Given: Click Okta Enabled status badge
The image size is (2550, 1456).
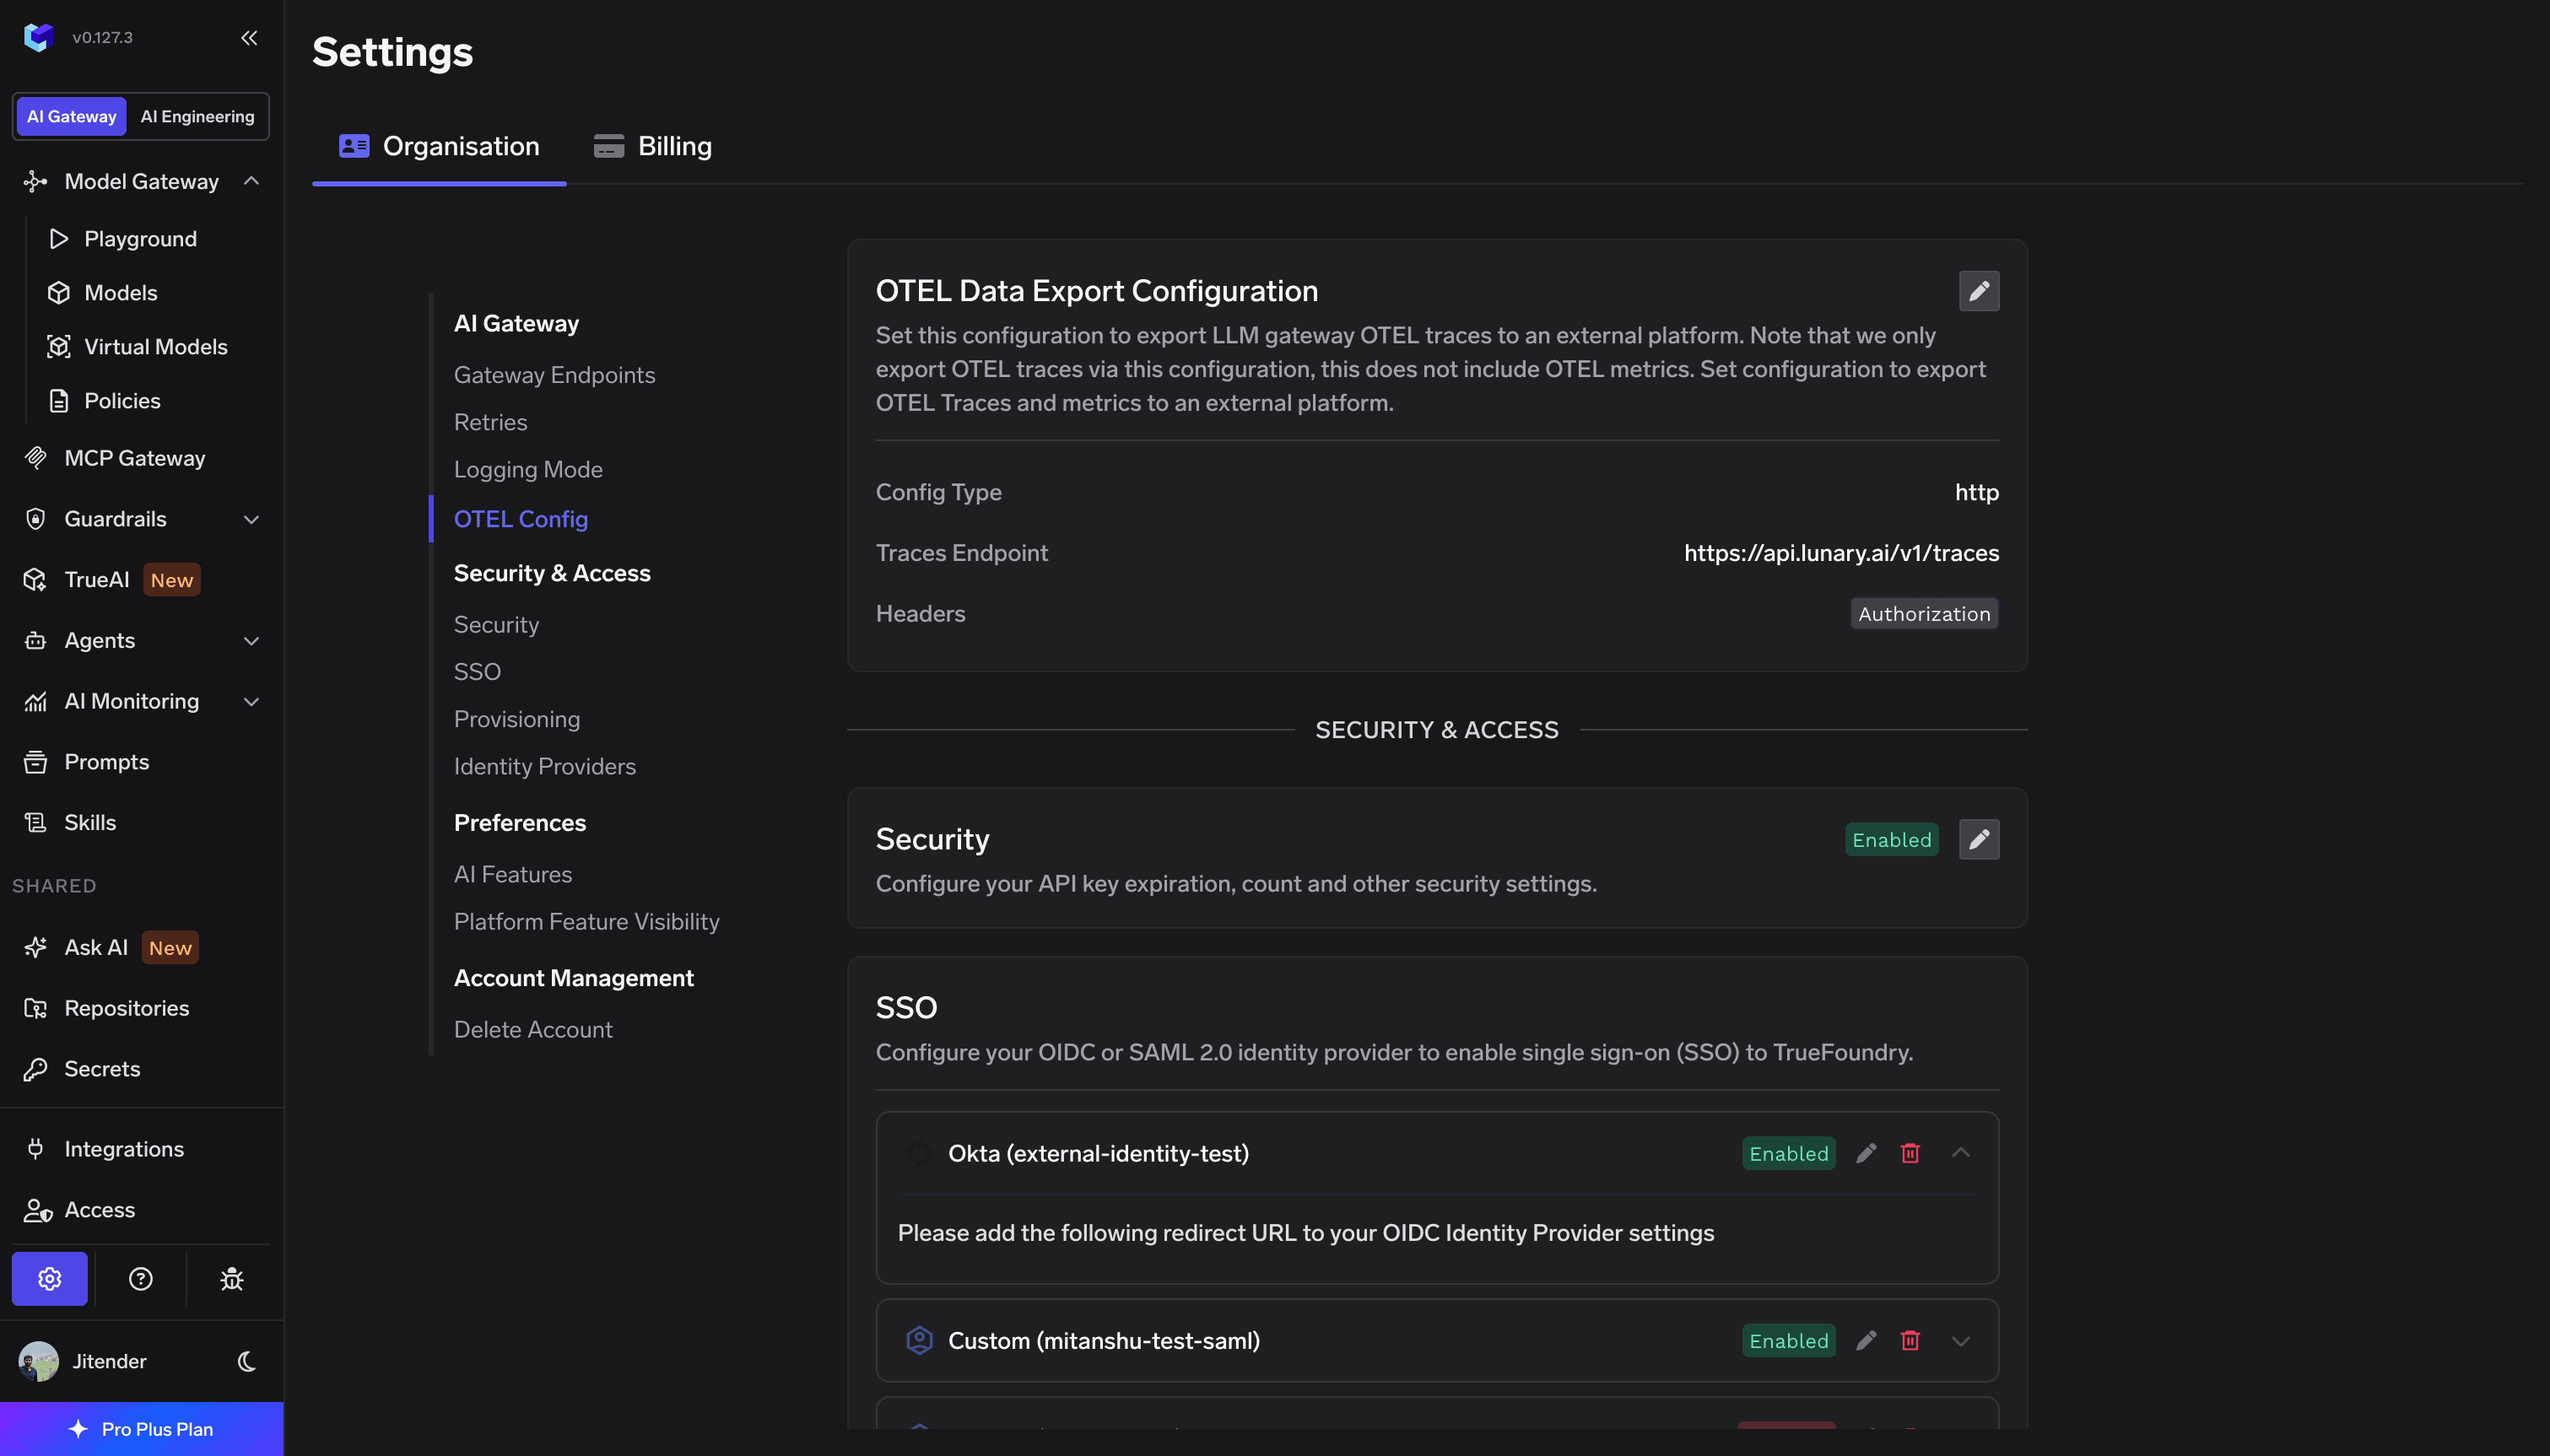Looking at the screenshot, I should (1787, 1153).
